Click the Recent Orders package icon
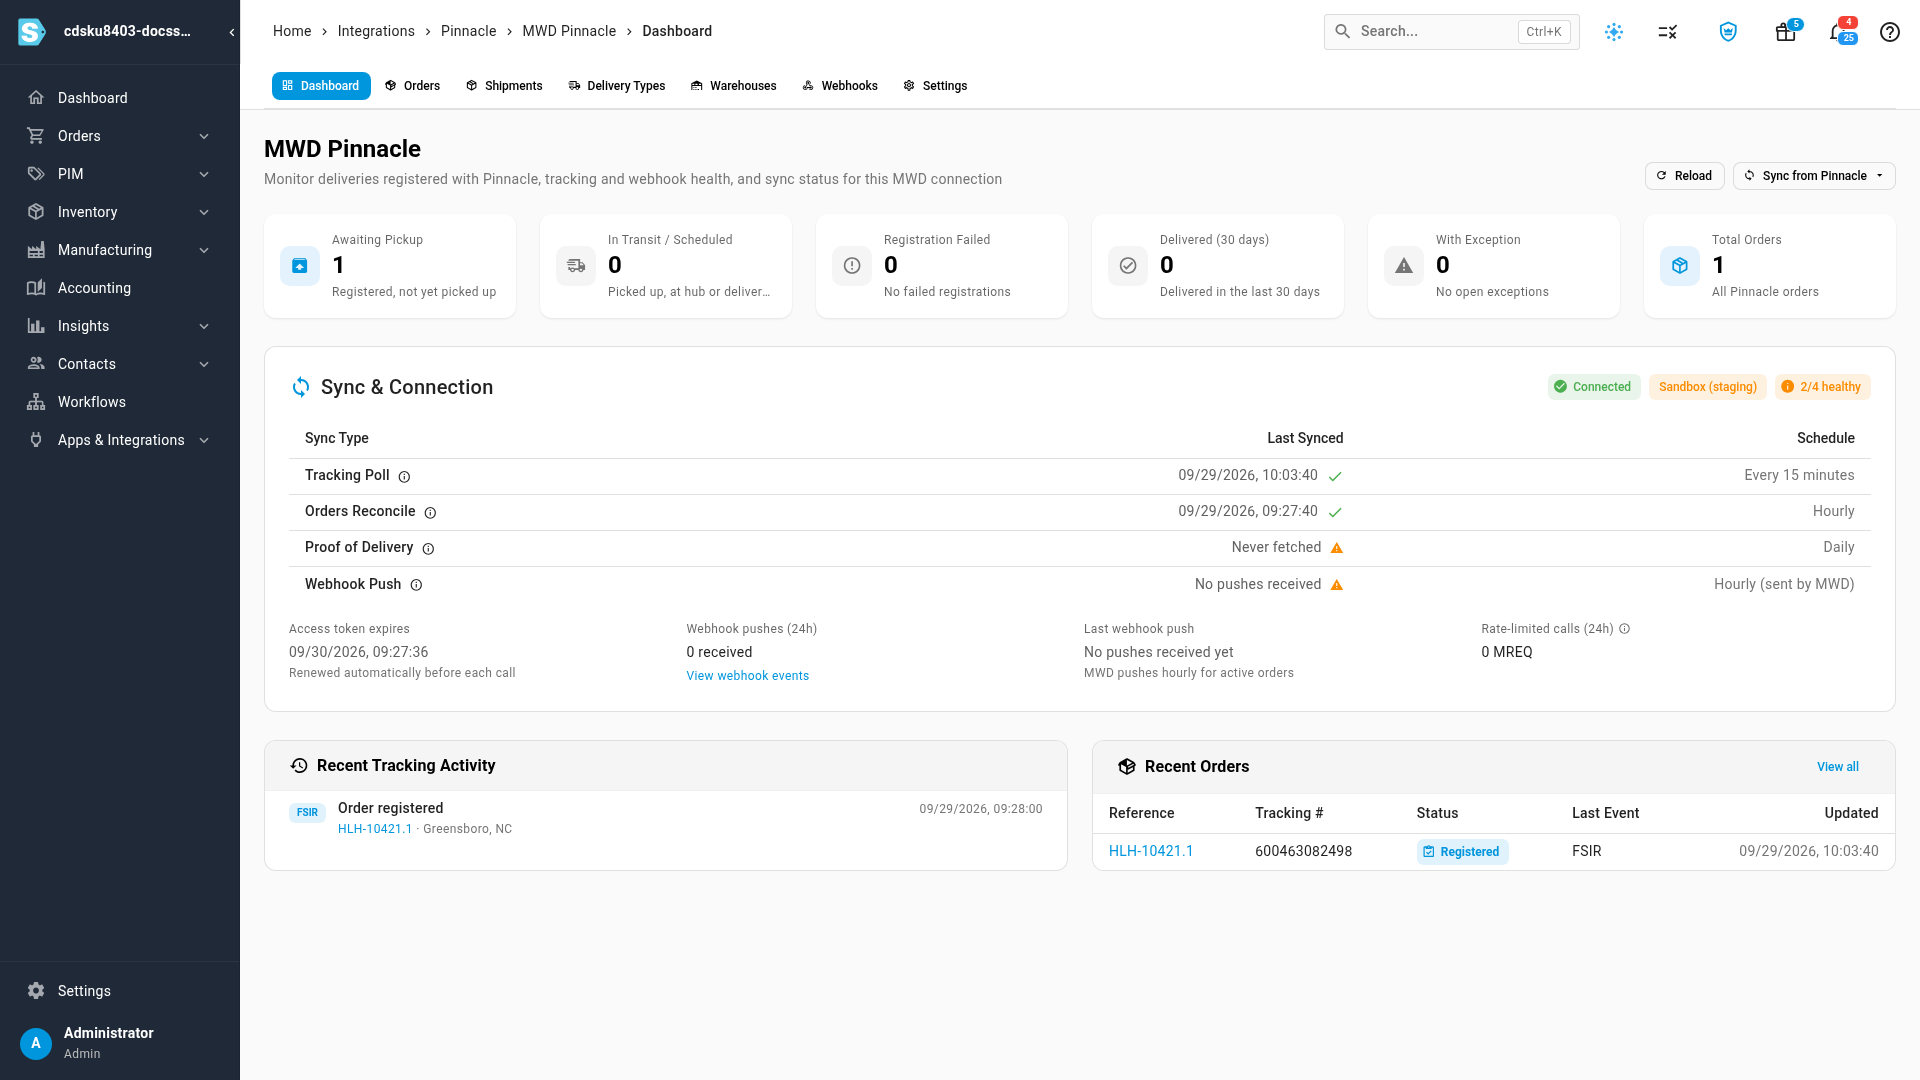Viewport: 1920px width, 1080px height. [1127, 767]
